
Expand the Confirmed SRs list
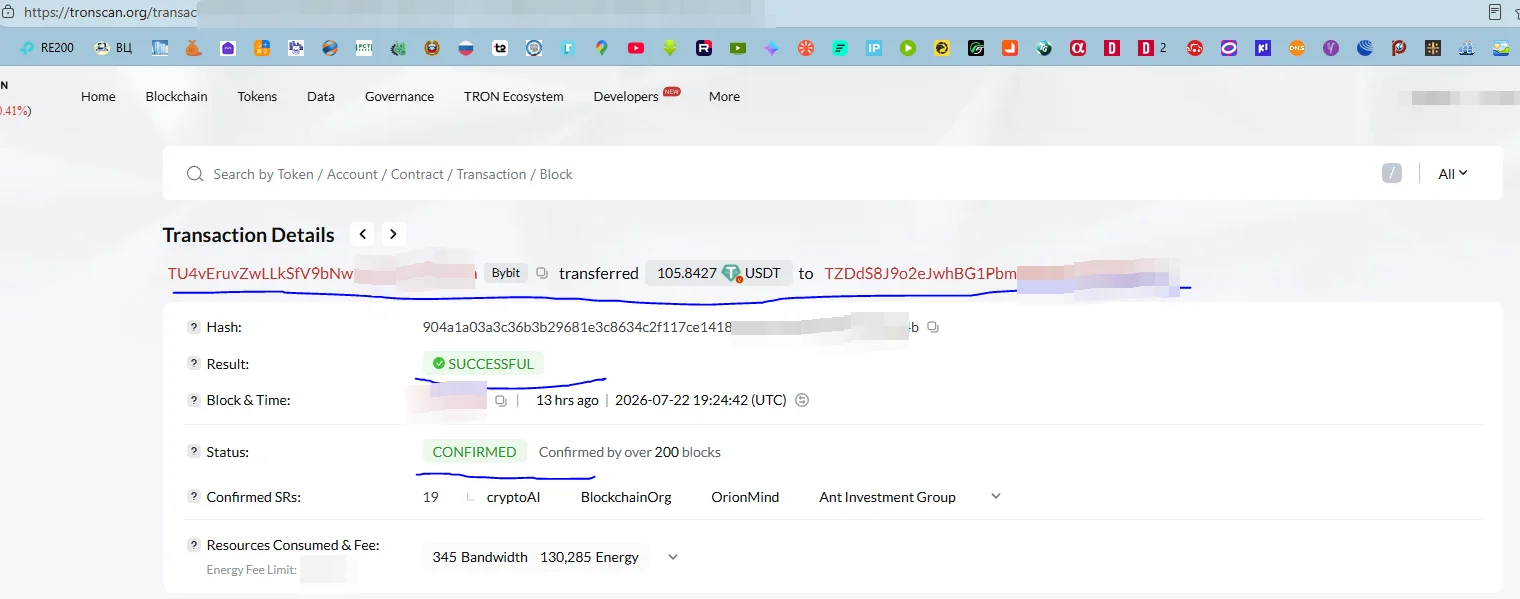pos(995,496)
